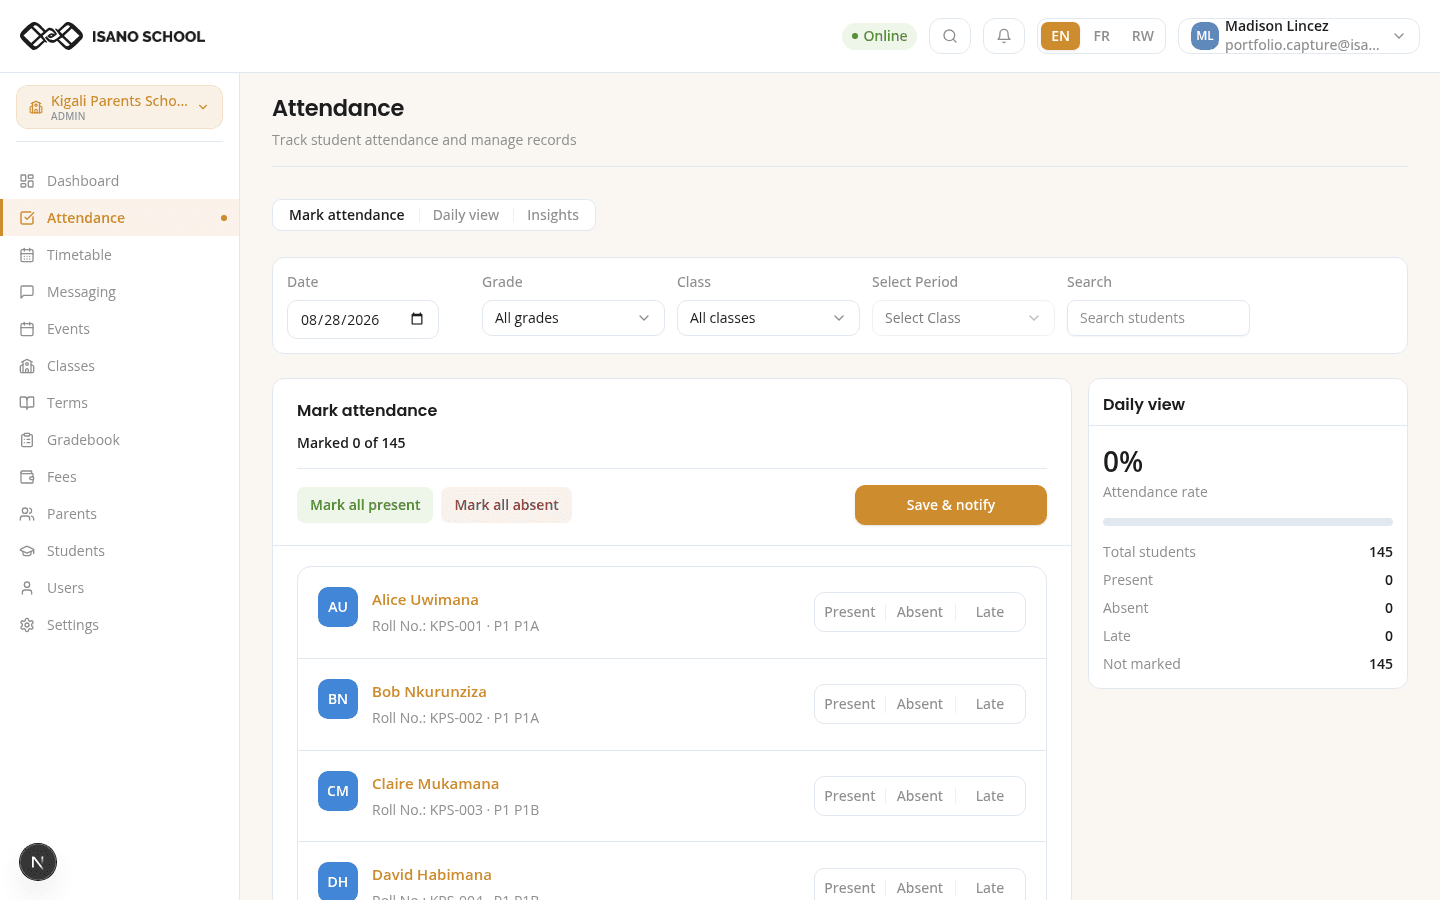The width and height of the screenshot is (1440, 900).
Task: Mark Alice Uwimana as Late
Action: [x=990, y=612]
